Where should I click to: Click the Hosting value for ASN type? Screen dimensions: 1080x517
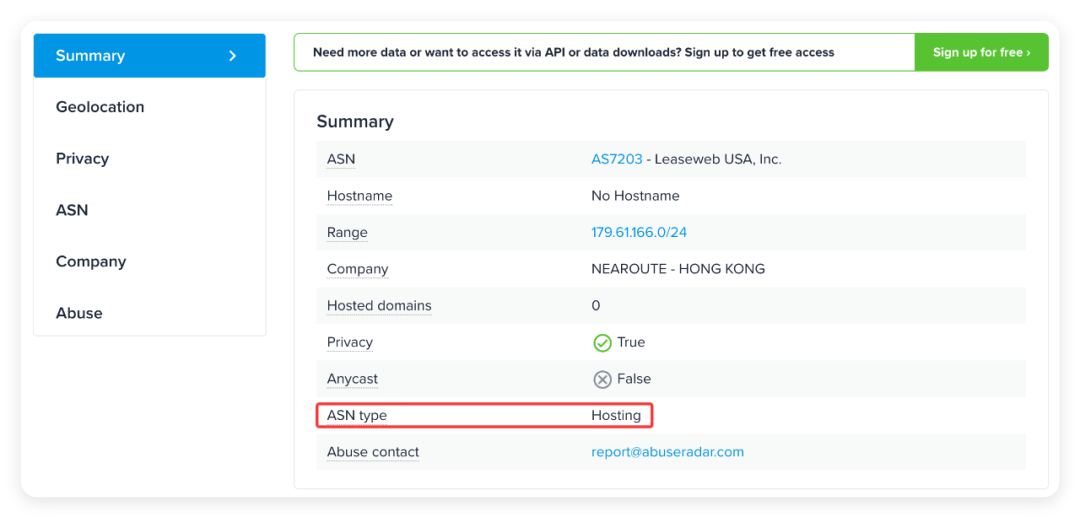click(x=616, y=416)
